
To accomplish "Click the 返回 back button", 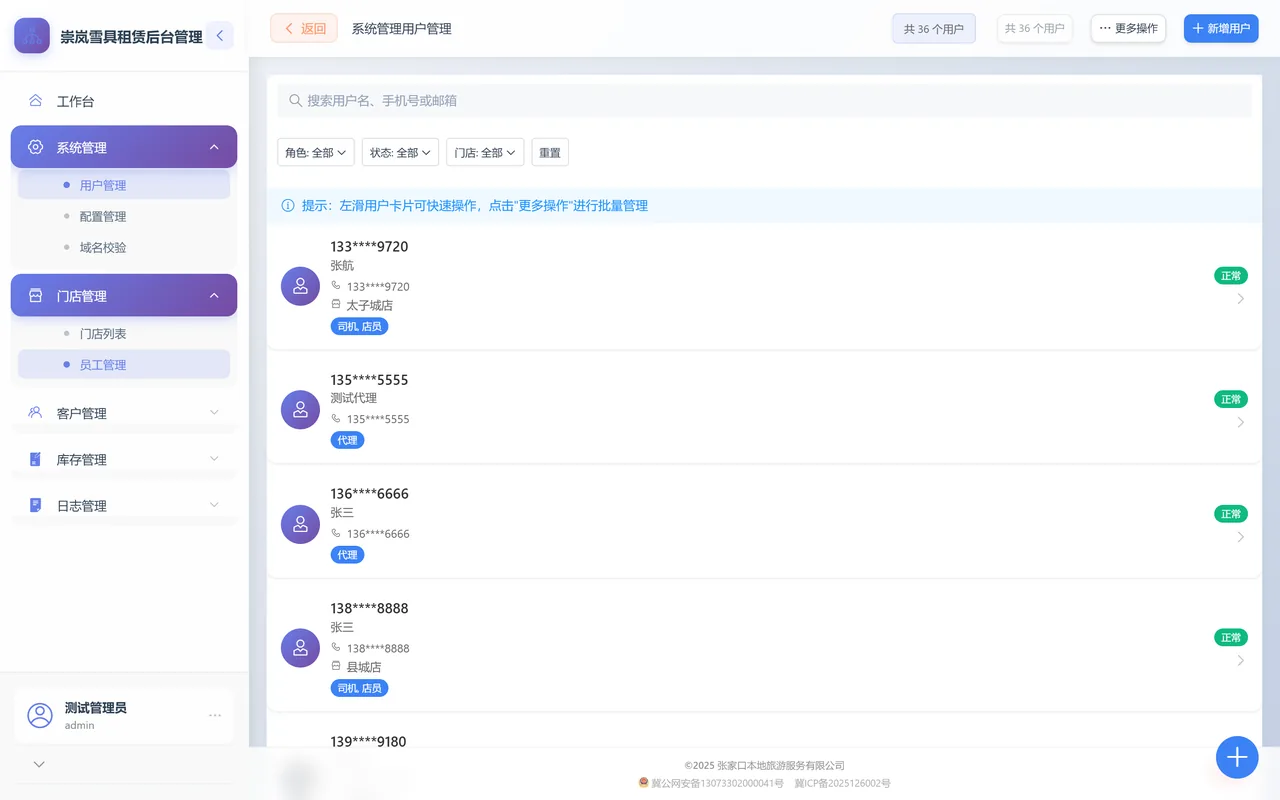I will pos(304,29).
